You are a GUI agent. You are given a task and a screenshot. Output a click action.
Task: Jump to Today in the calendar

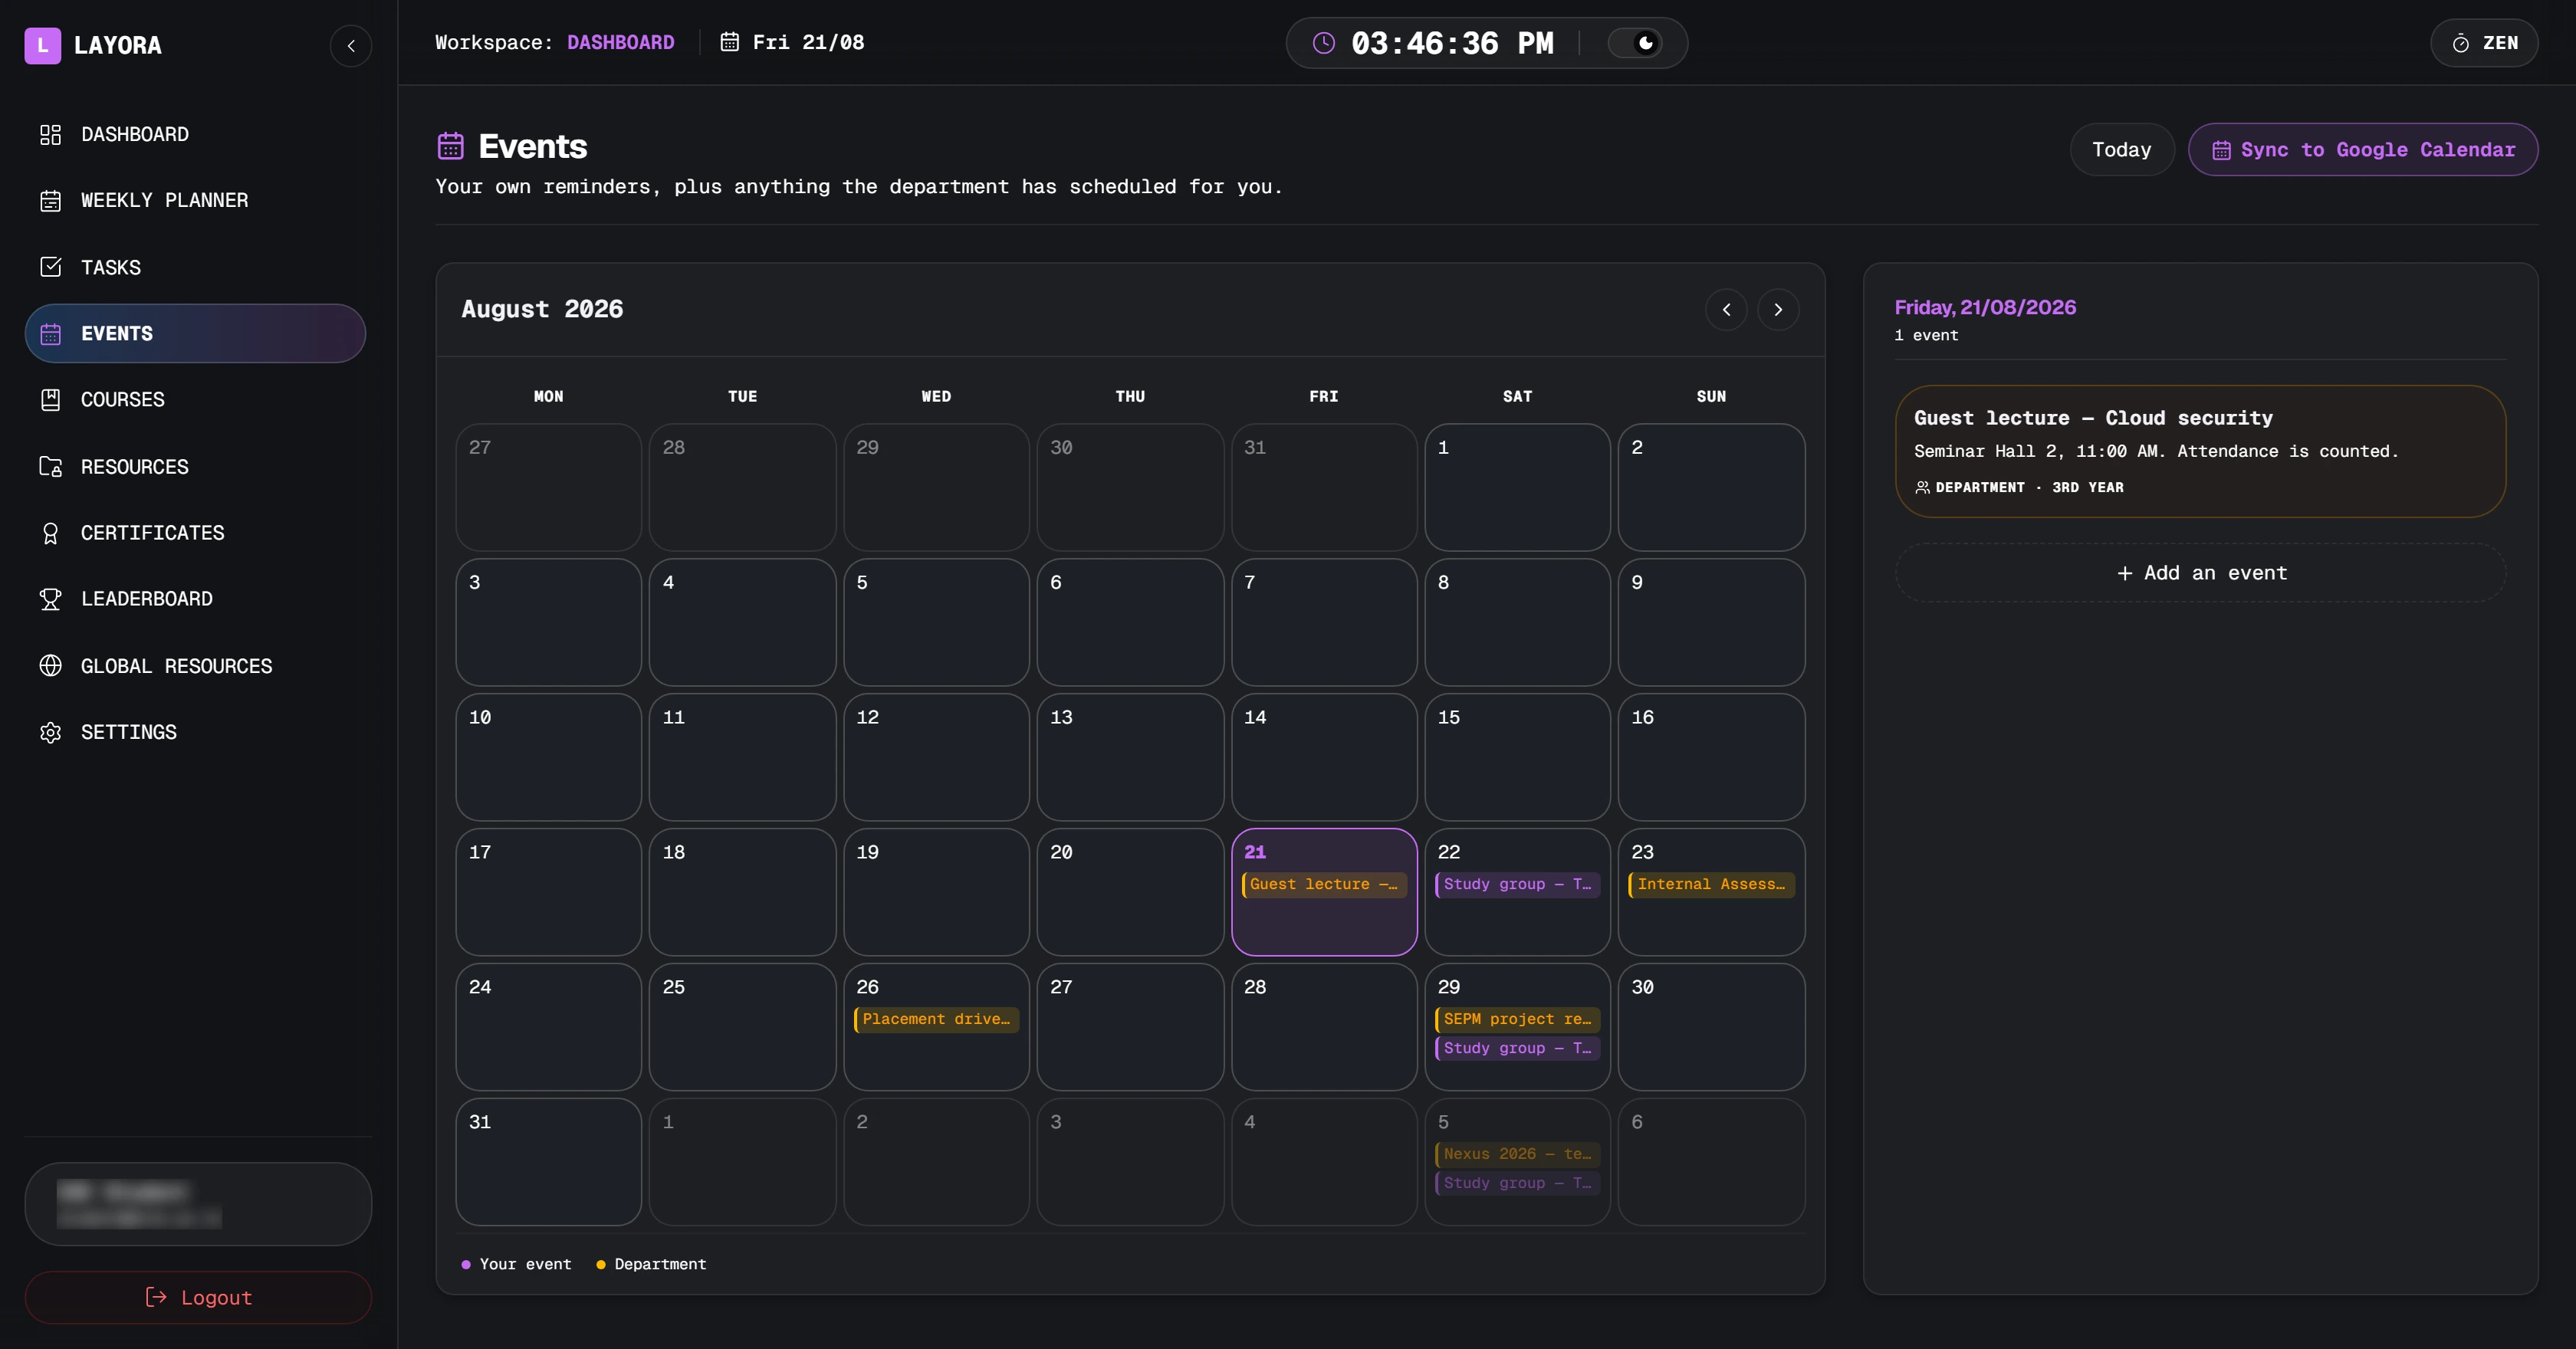pos(2121,149)
